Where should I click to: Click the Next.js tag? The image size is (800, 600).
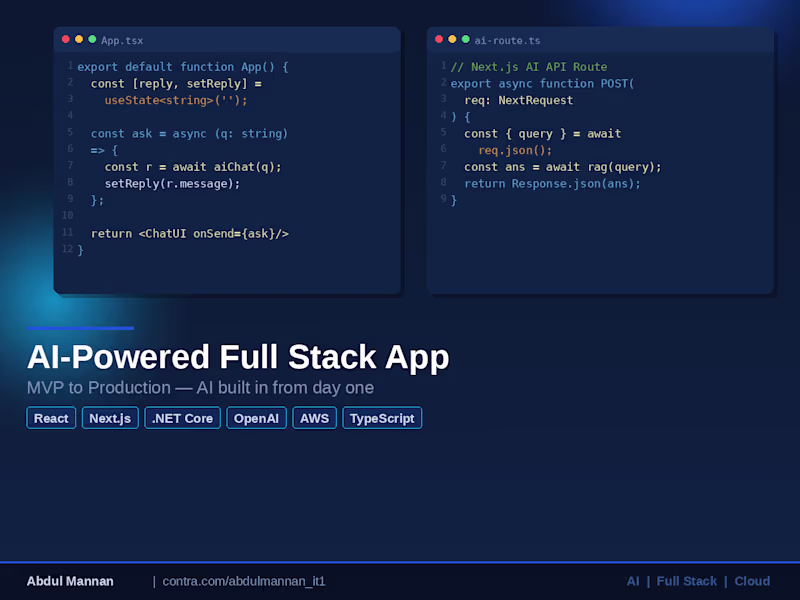110,418
